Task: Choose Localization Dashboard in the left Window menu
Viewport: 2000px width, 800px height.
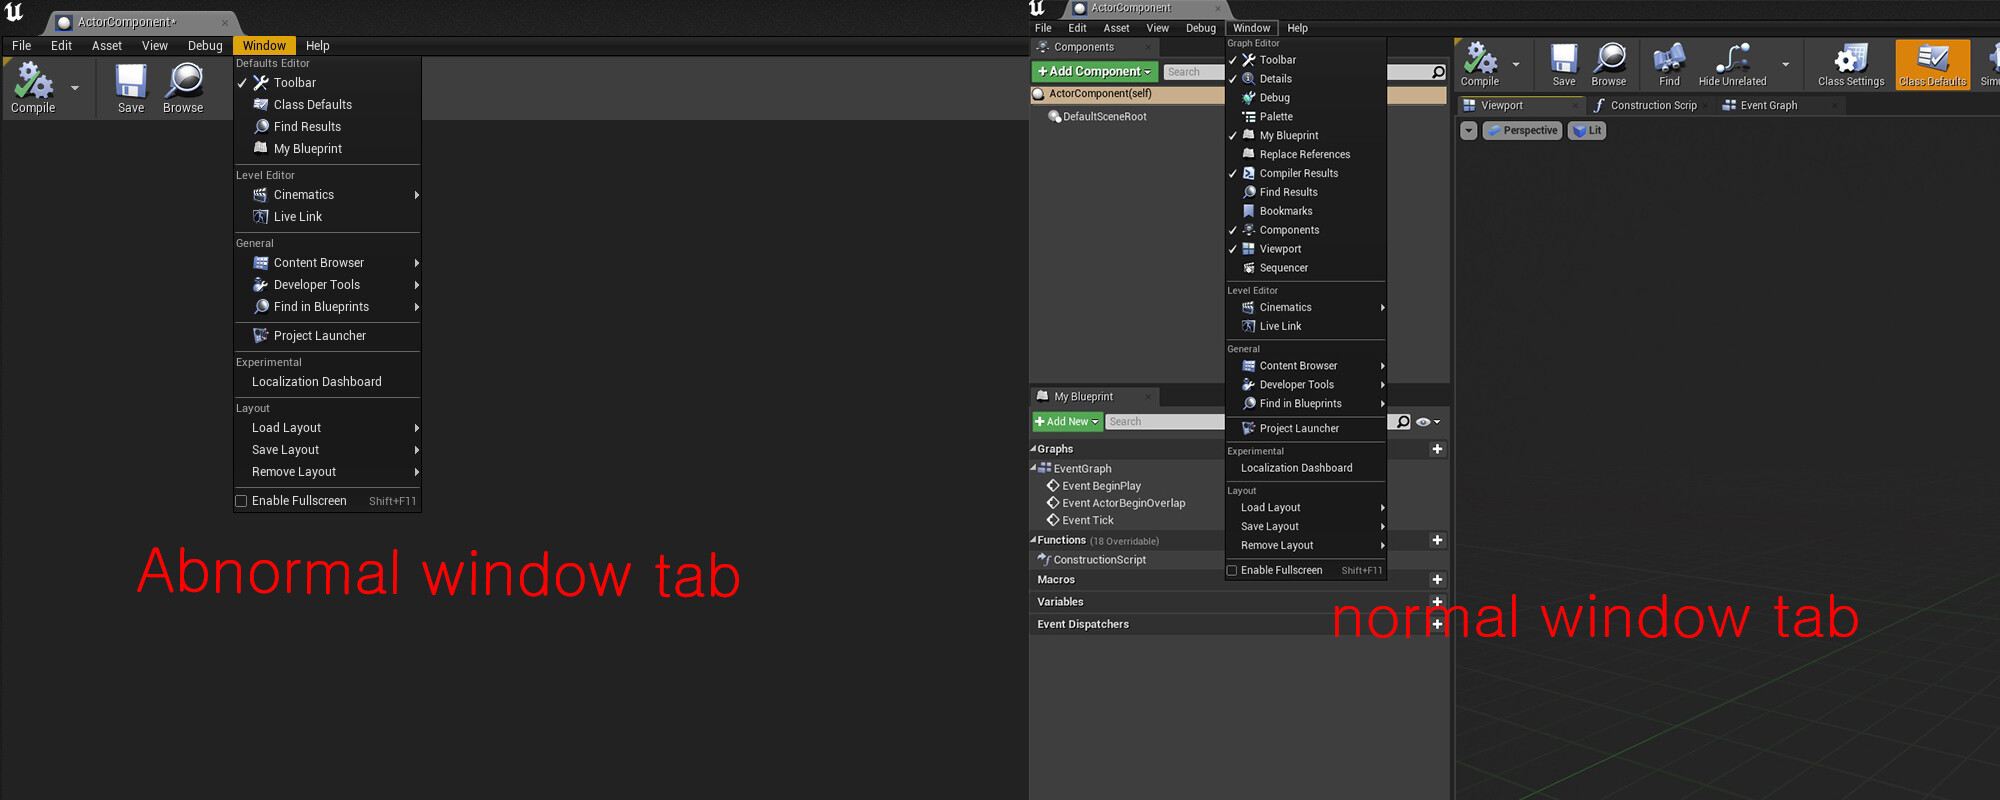Action: coord(327,382)
